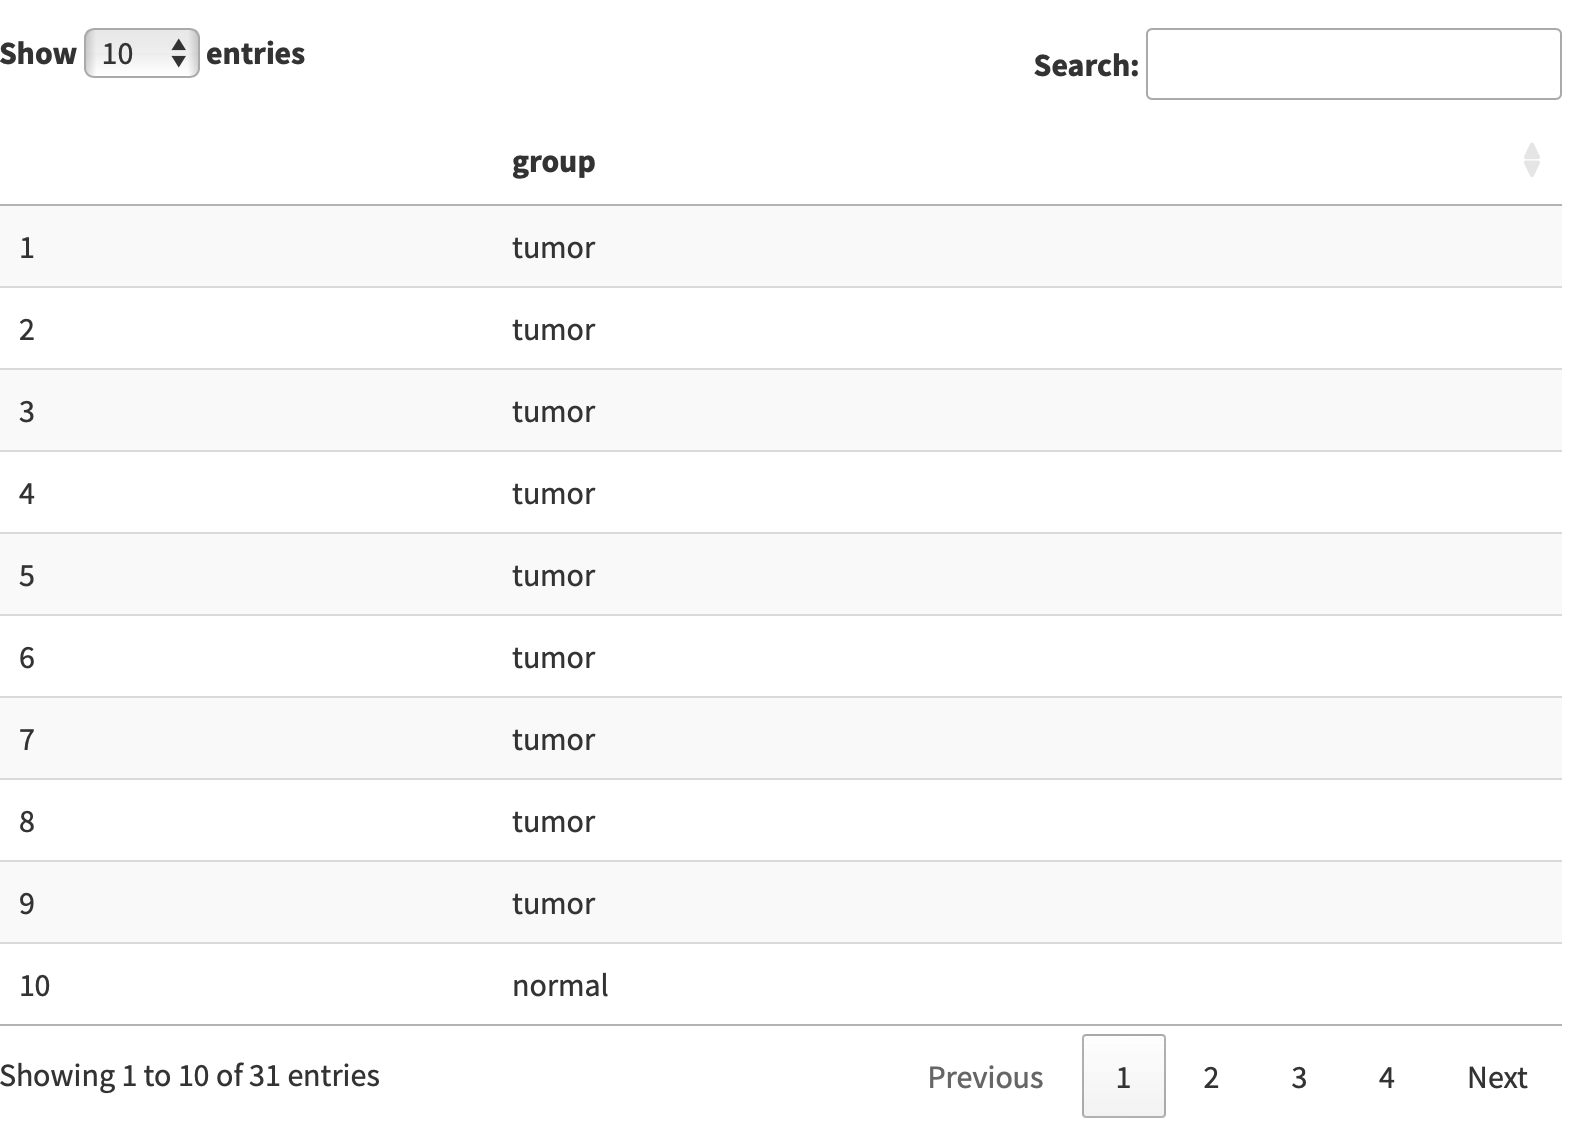This screenshot has height=1127, width=1572.
Task: Click the sort arrows icon in header
Action: pos(1531,160)
